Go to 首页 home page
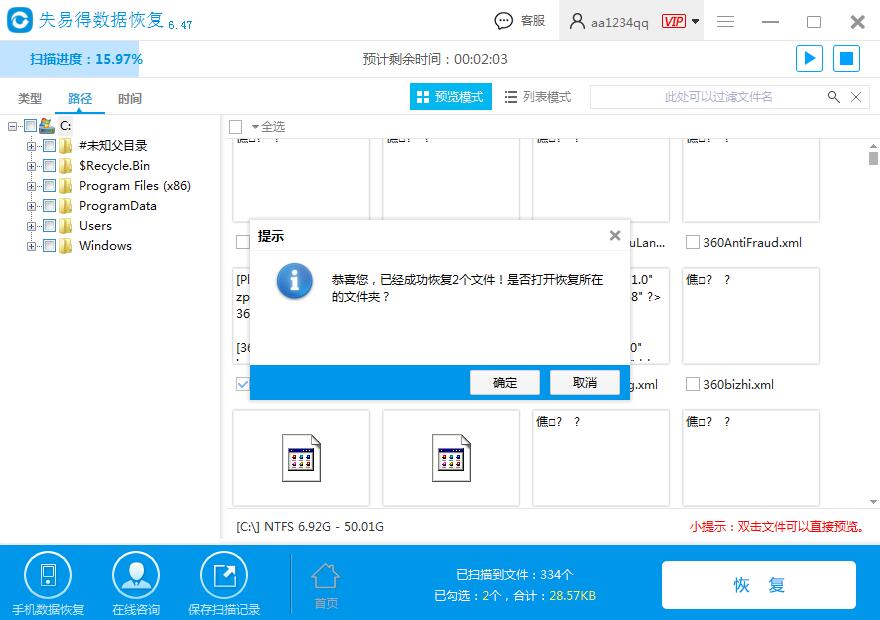The height and width of the screenshot is (620, 880). point(325,582)
